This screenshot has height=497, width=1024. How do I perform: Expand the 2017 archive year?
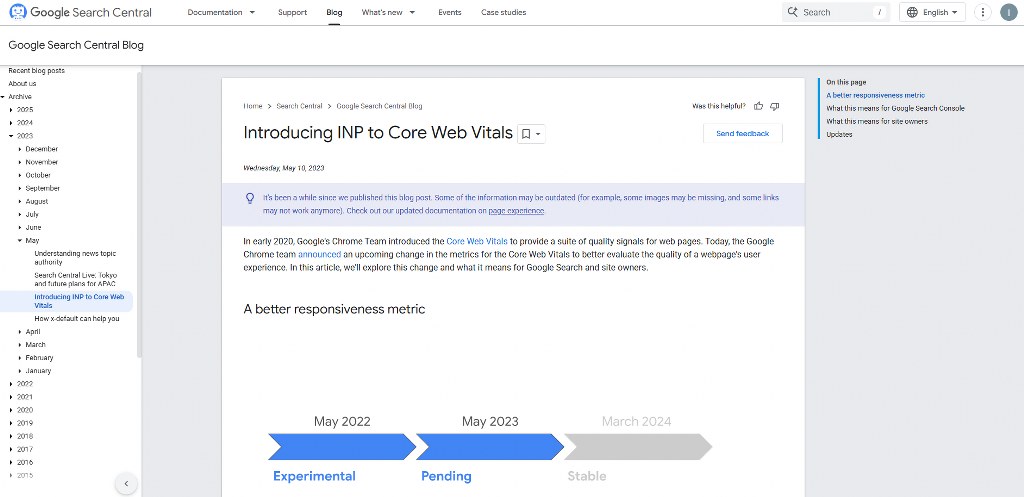click(x=12, y=449)
